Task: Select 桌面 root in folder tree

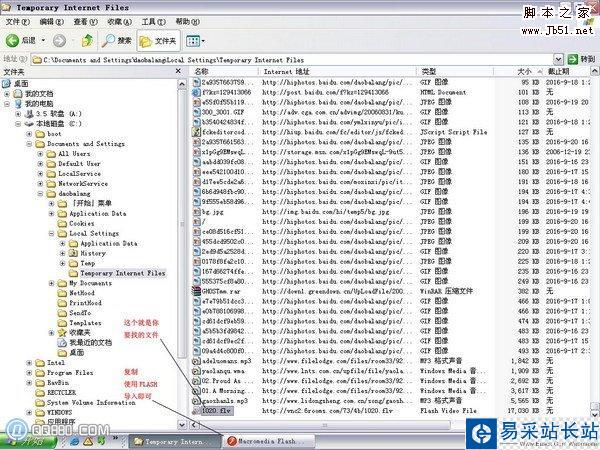Action: [21, 83]
